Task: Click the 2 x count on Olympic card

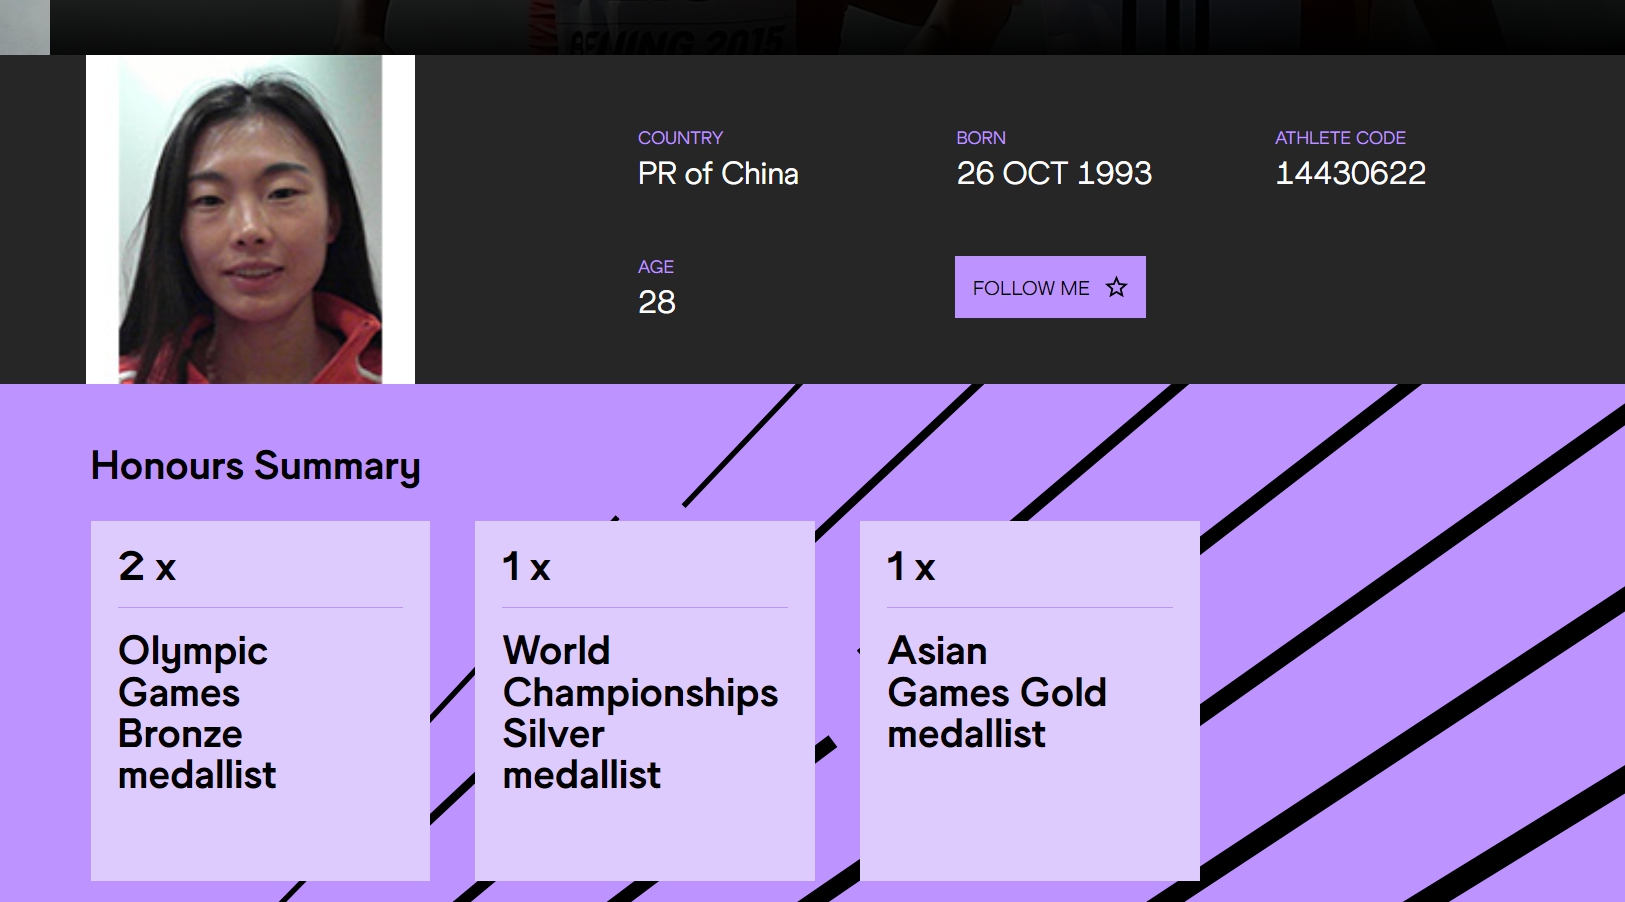Action: [147, 567]
